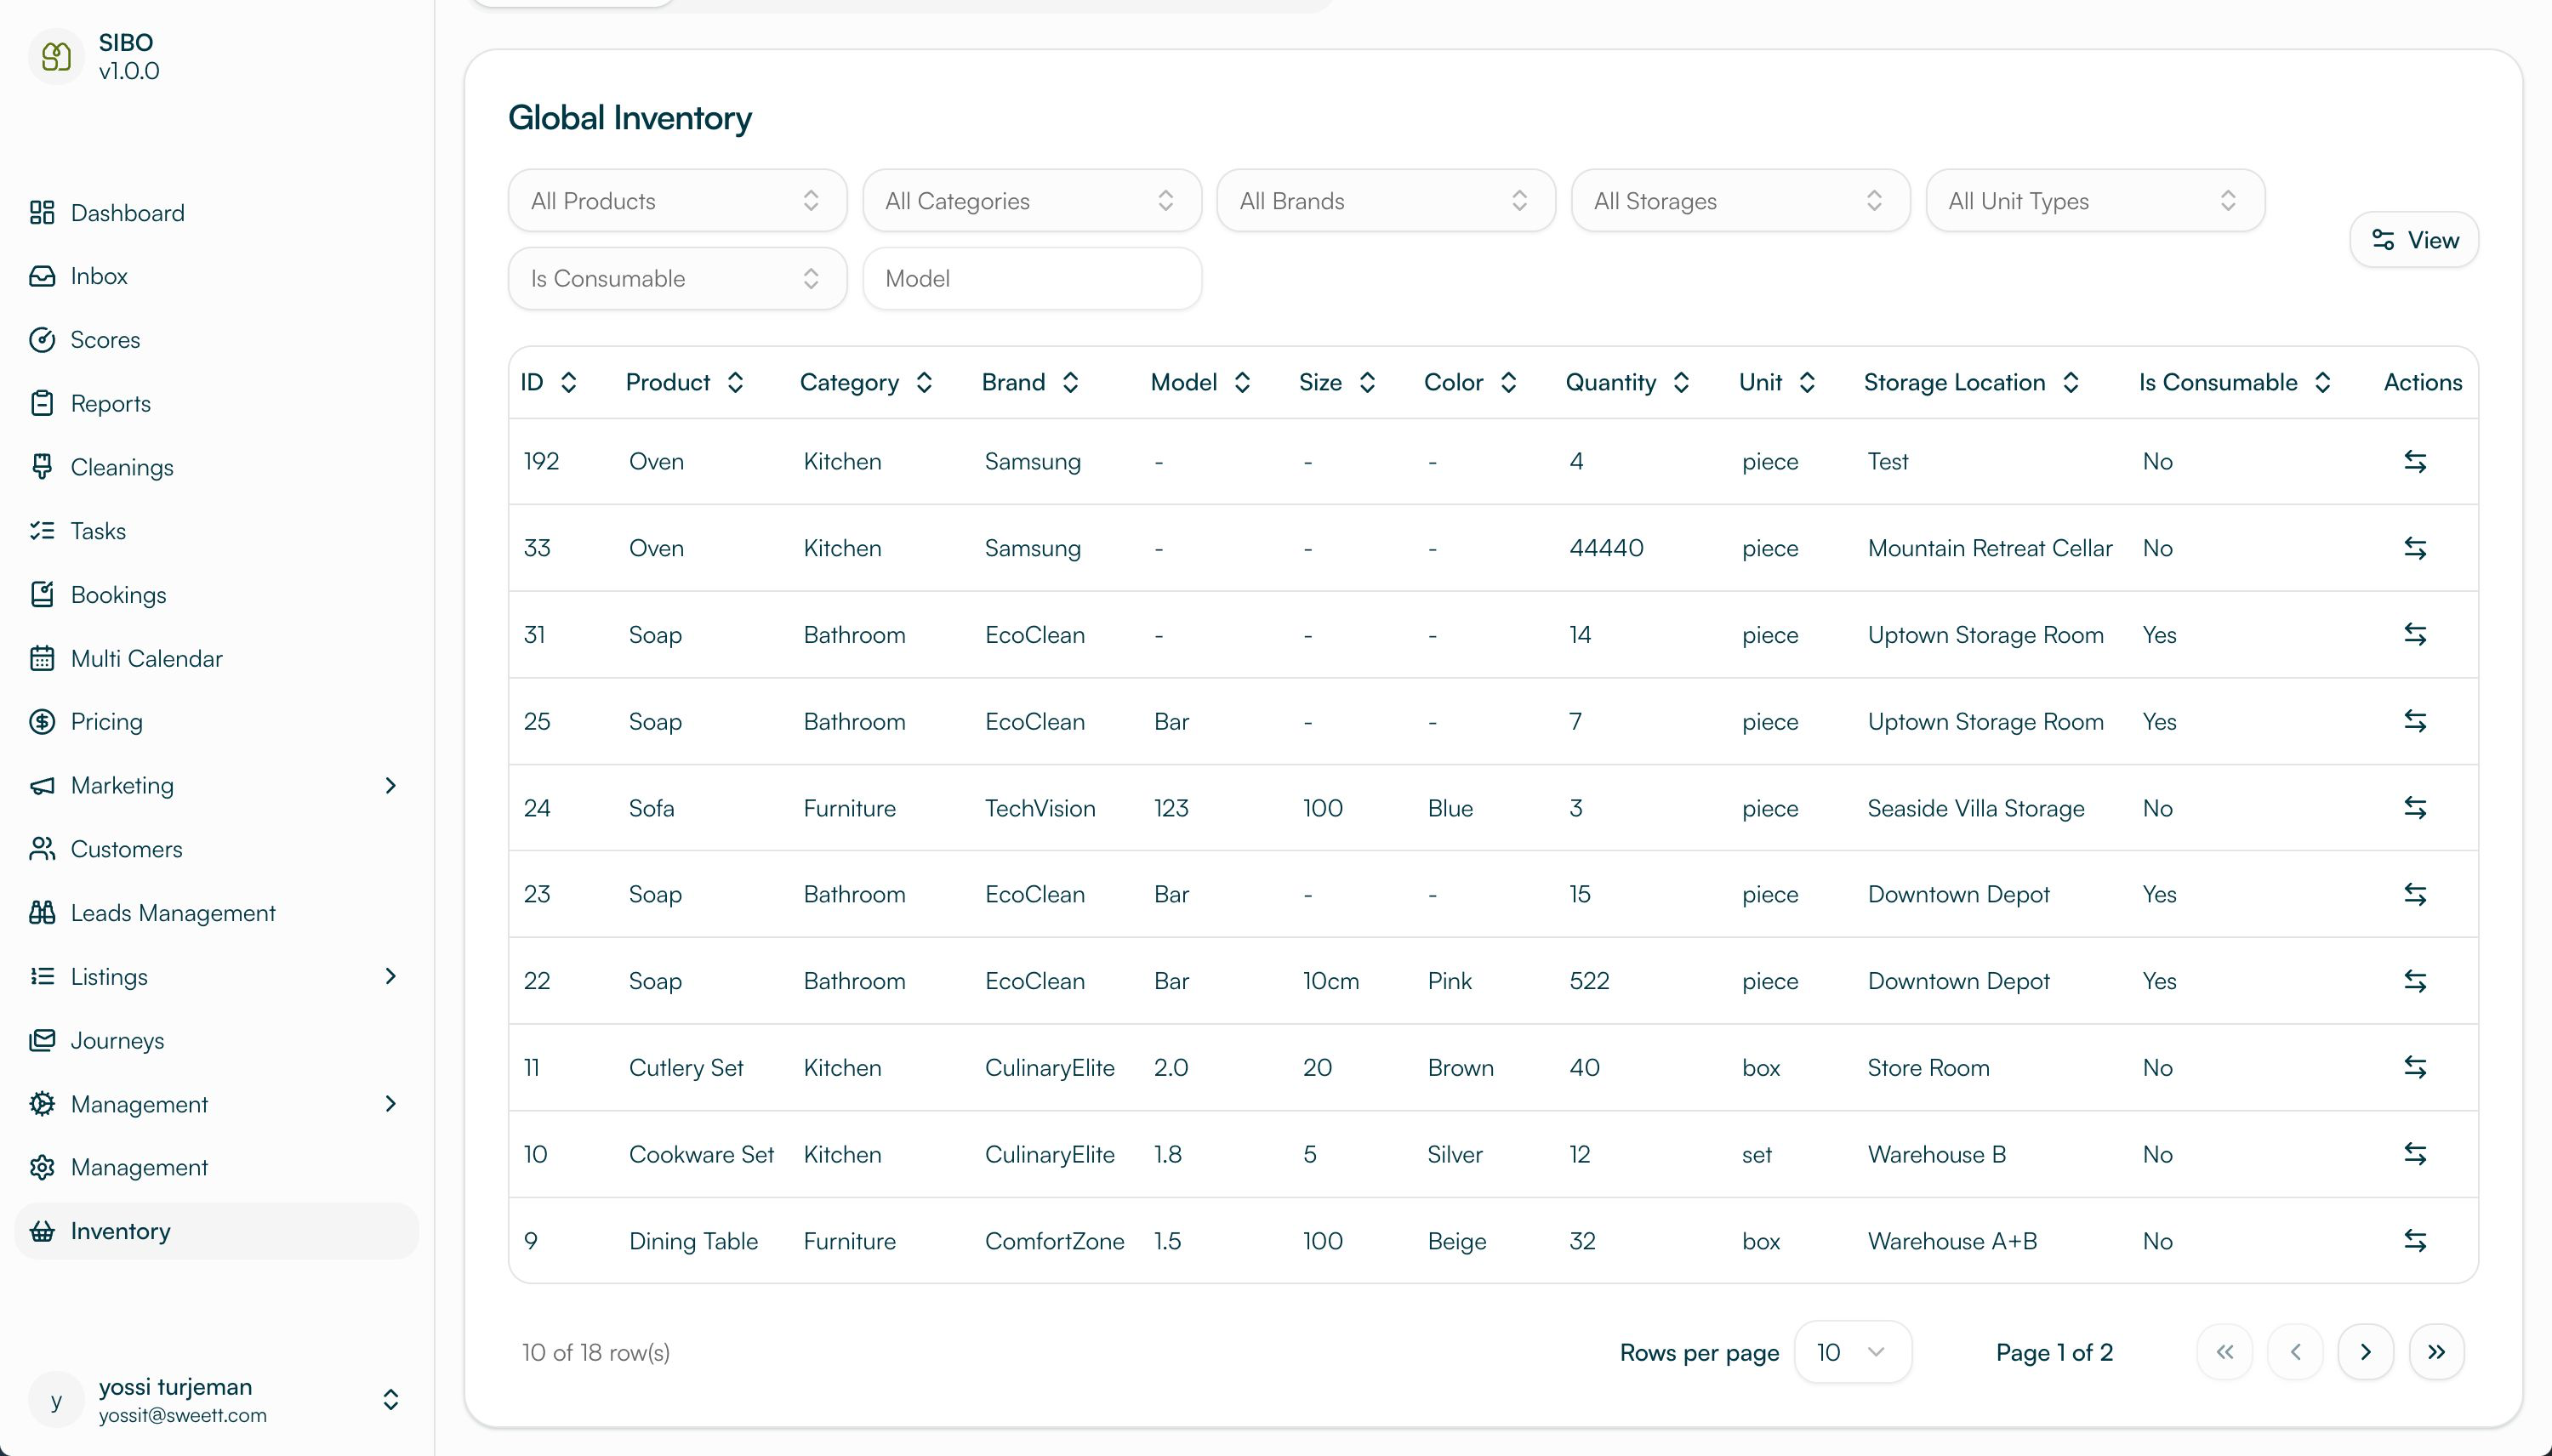Select the Multi Calendar sidebar icon

coord(42,658)
